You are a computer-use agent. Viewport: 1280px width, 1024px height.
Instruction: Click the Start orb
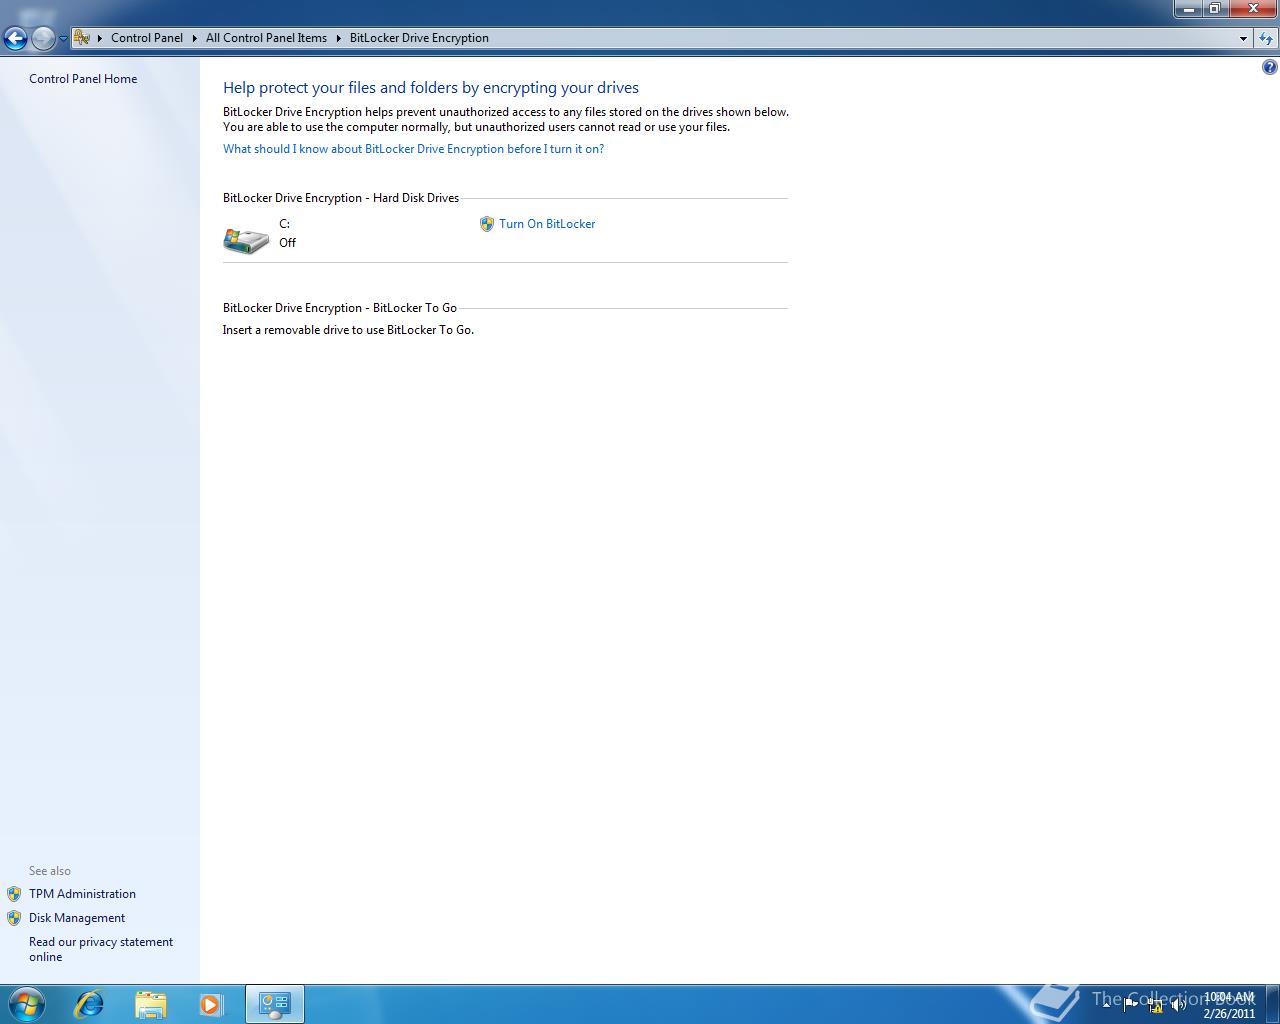point(25,1003)
